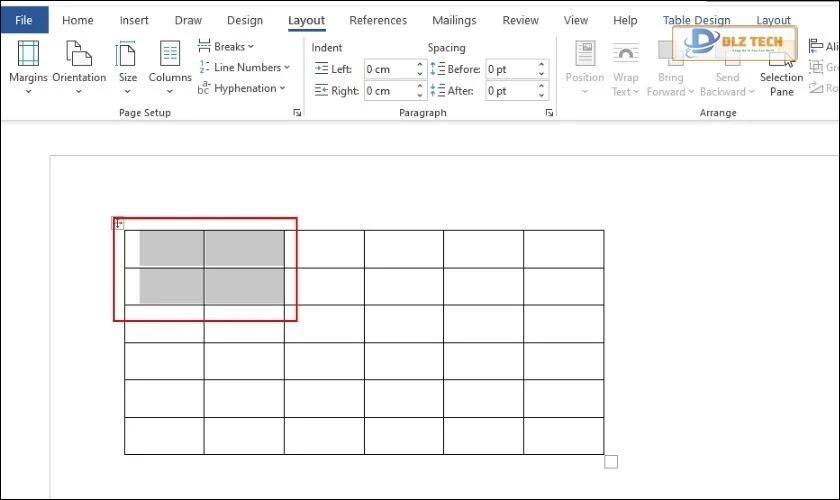The width and height of the screenshot is (840, 500).
Task: Open the References ribbon tab
Action: pyautogui.click(x=377, y=20)
